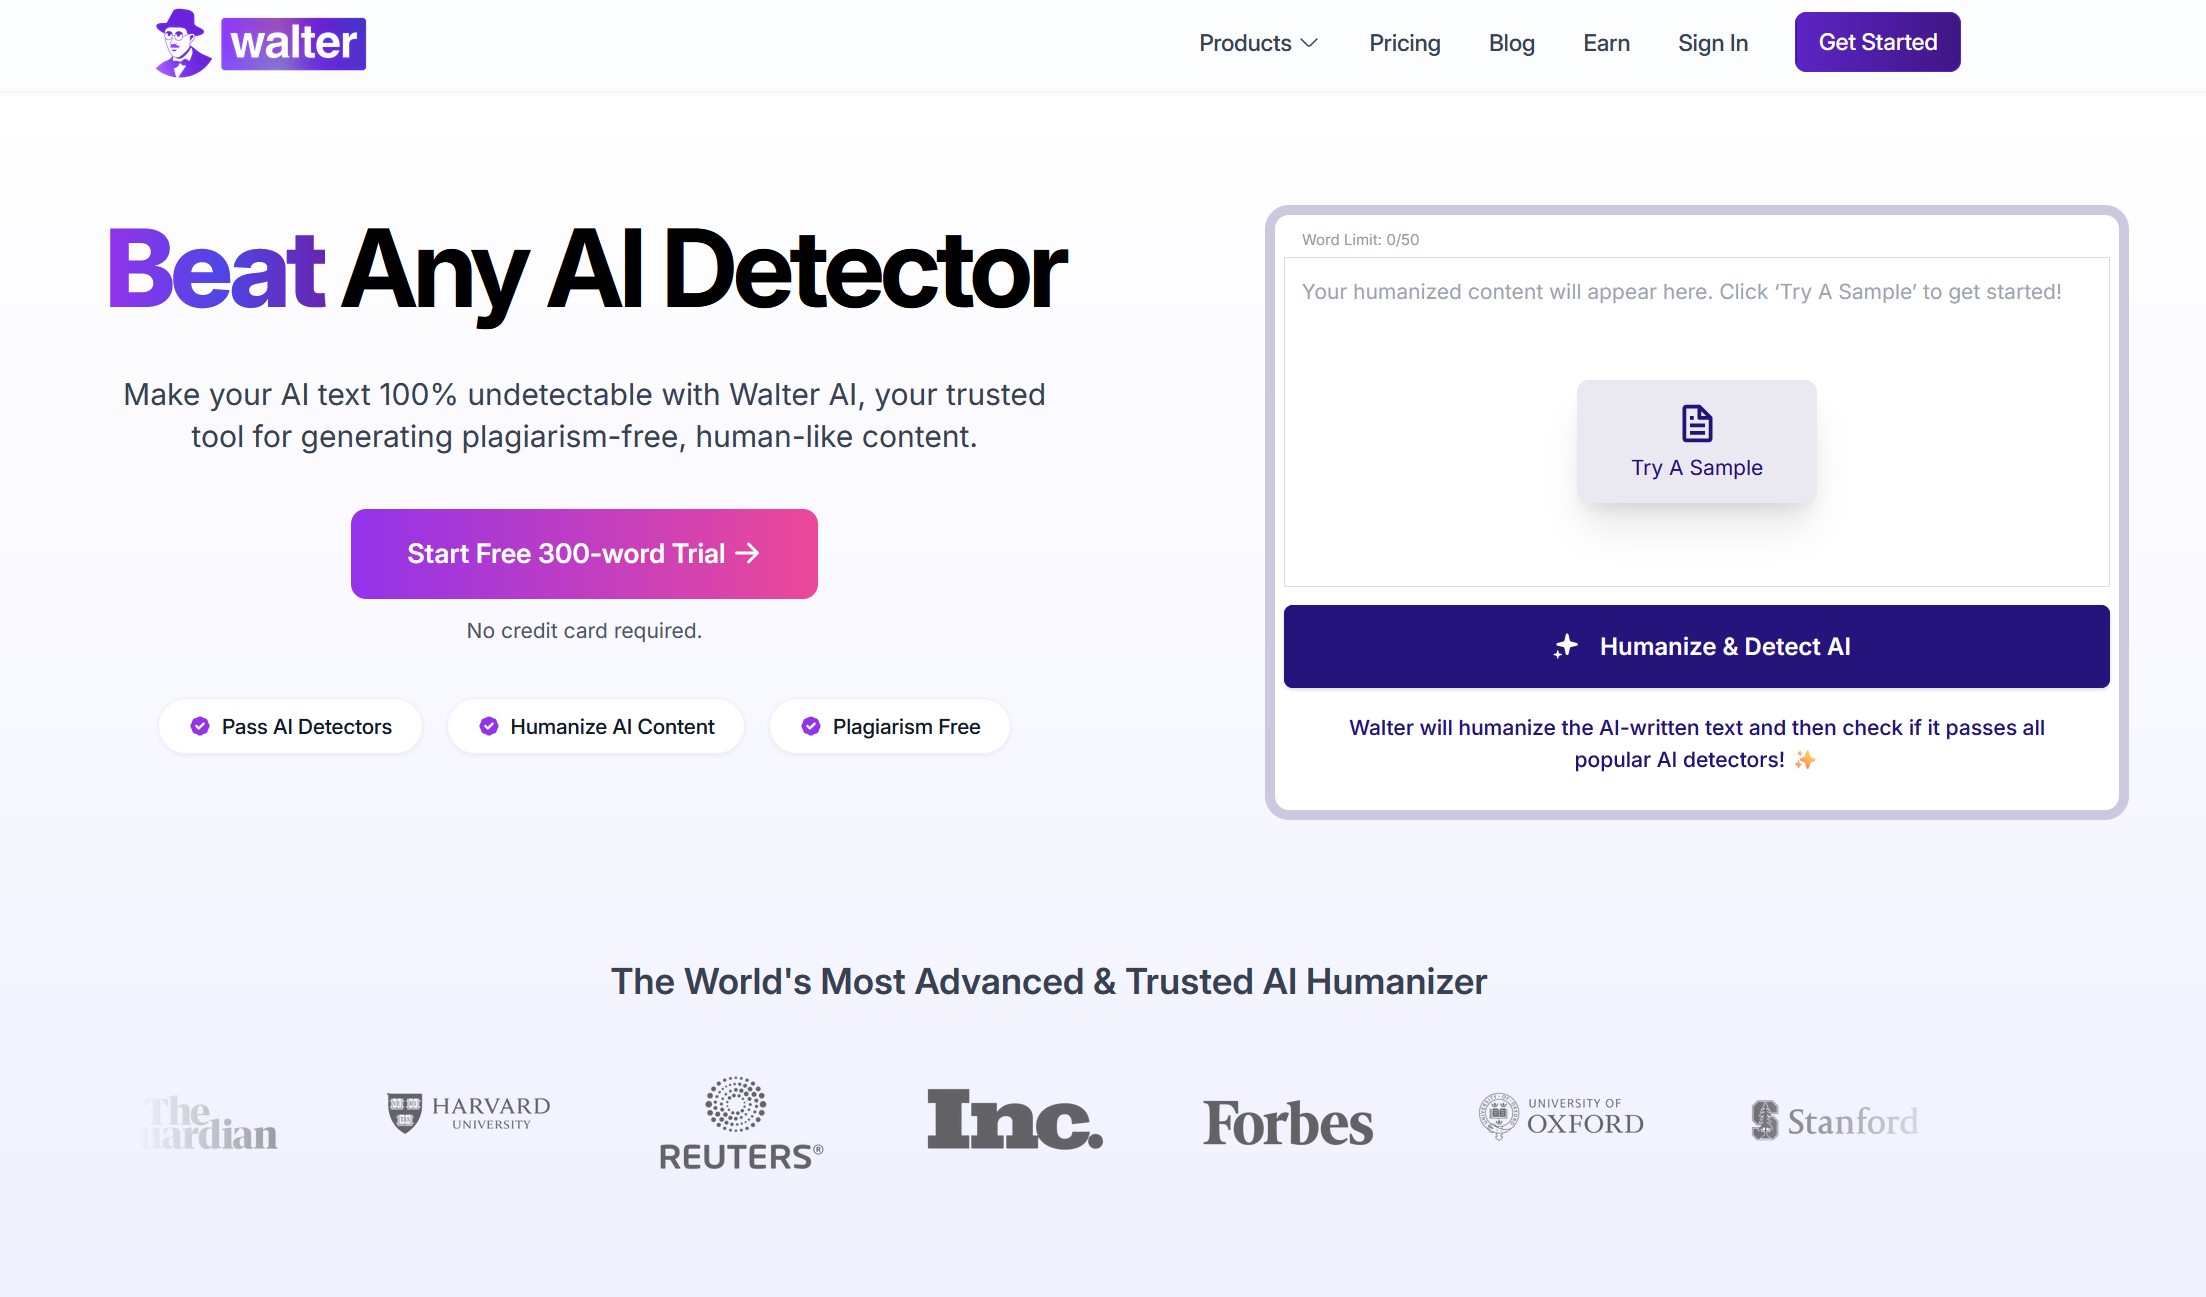Click the Walter mascot hat icon

click(176, 22)
